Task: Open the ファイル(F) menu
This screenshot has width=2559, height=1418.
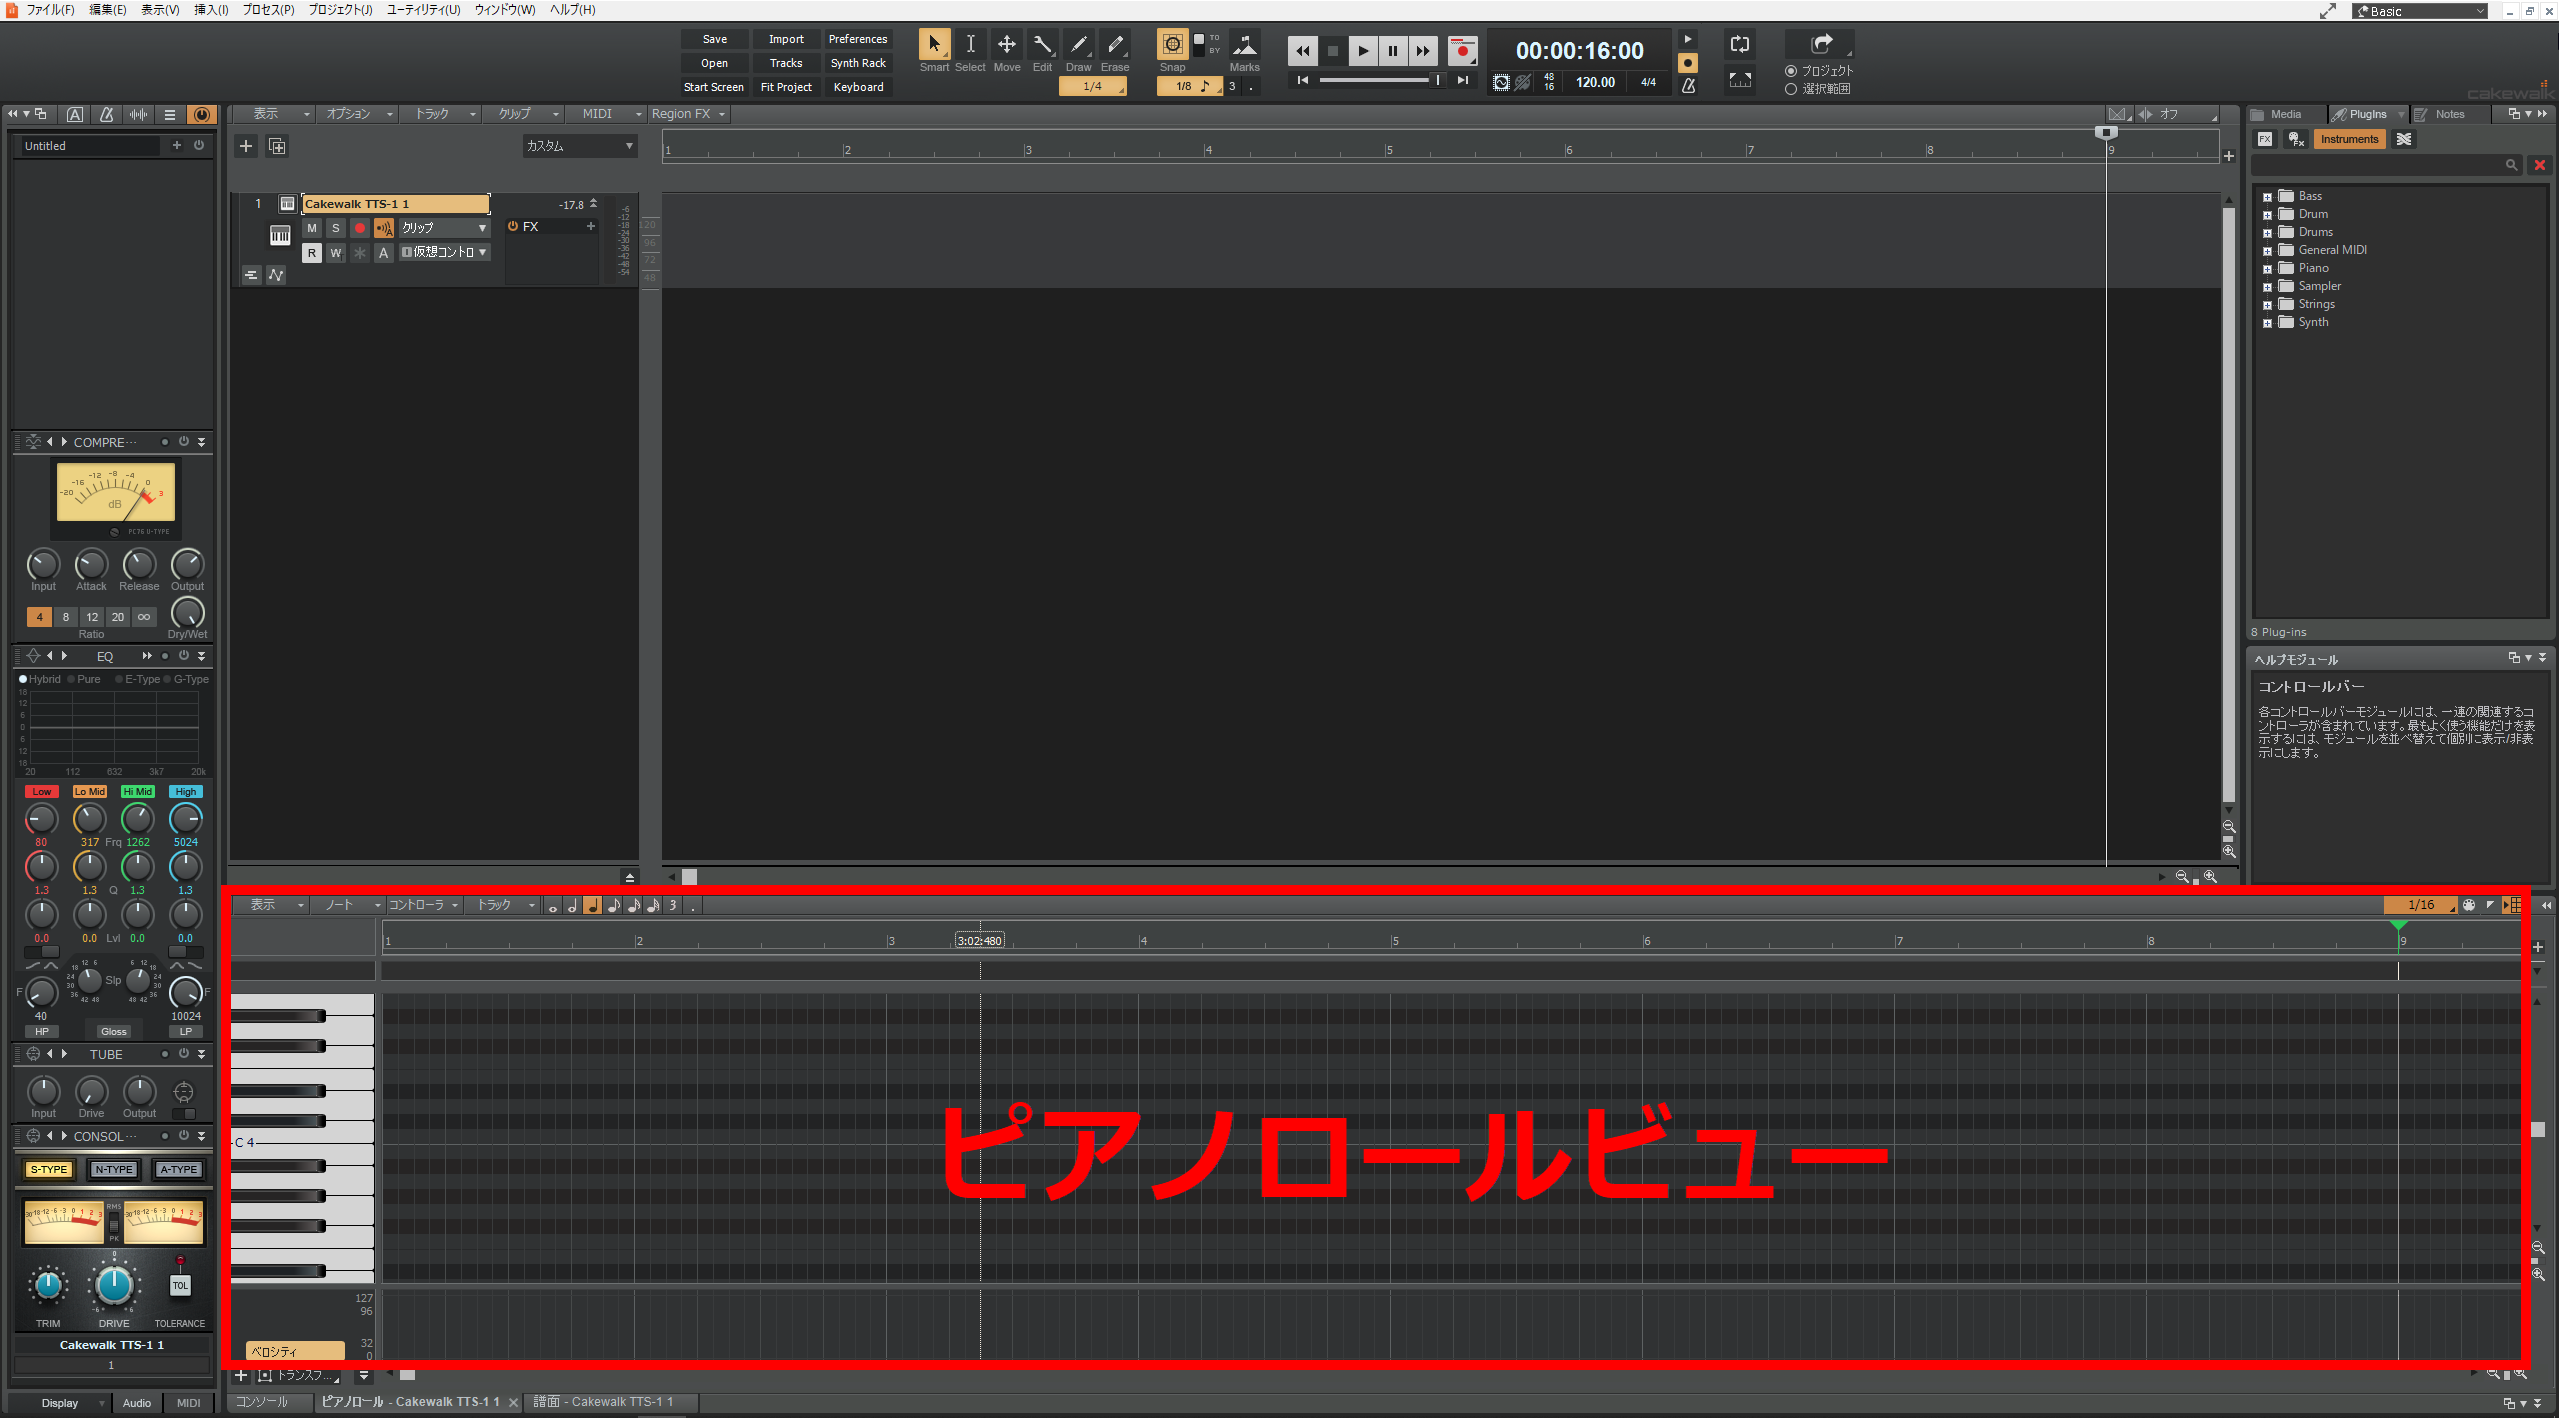Action: click(x=50, y=10)
